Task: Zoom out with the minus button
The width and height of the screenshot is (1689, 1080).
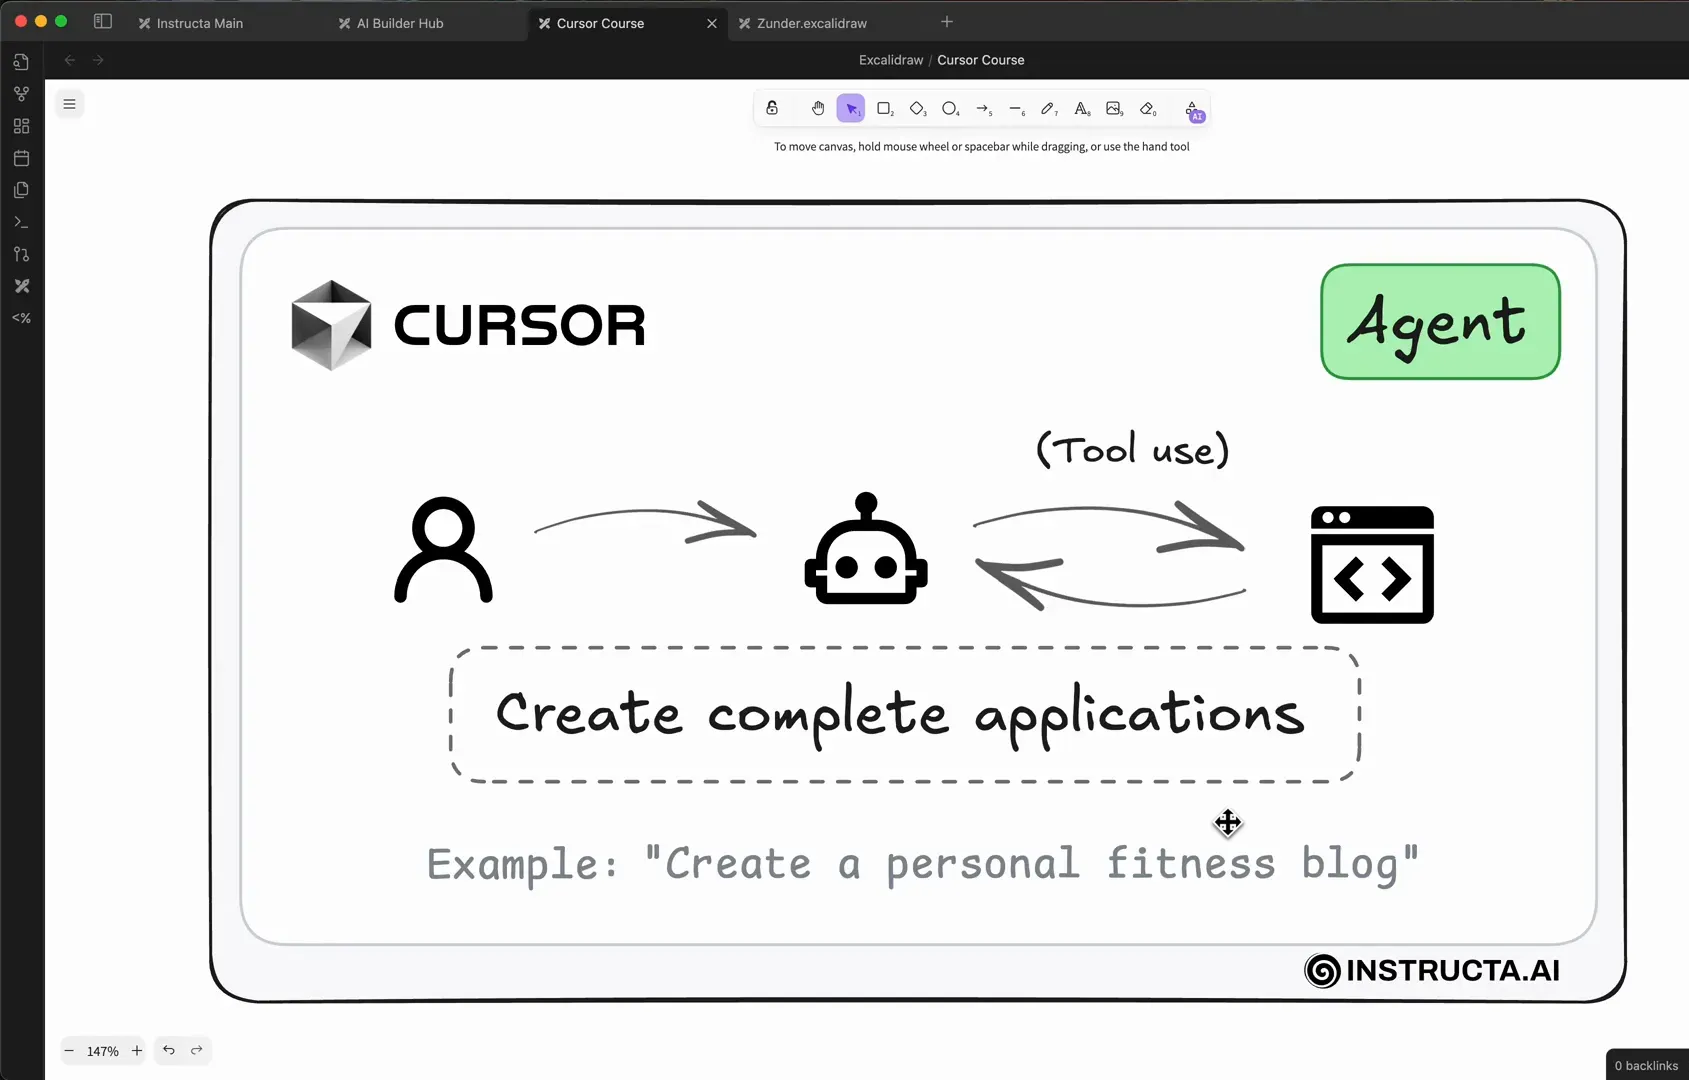Action: (x=69, y=1051)
